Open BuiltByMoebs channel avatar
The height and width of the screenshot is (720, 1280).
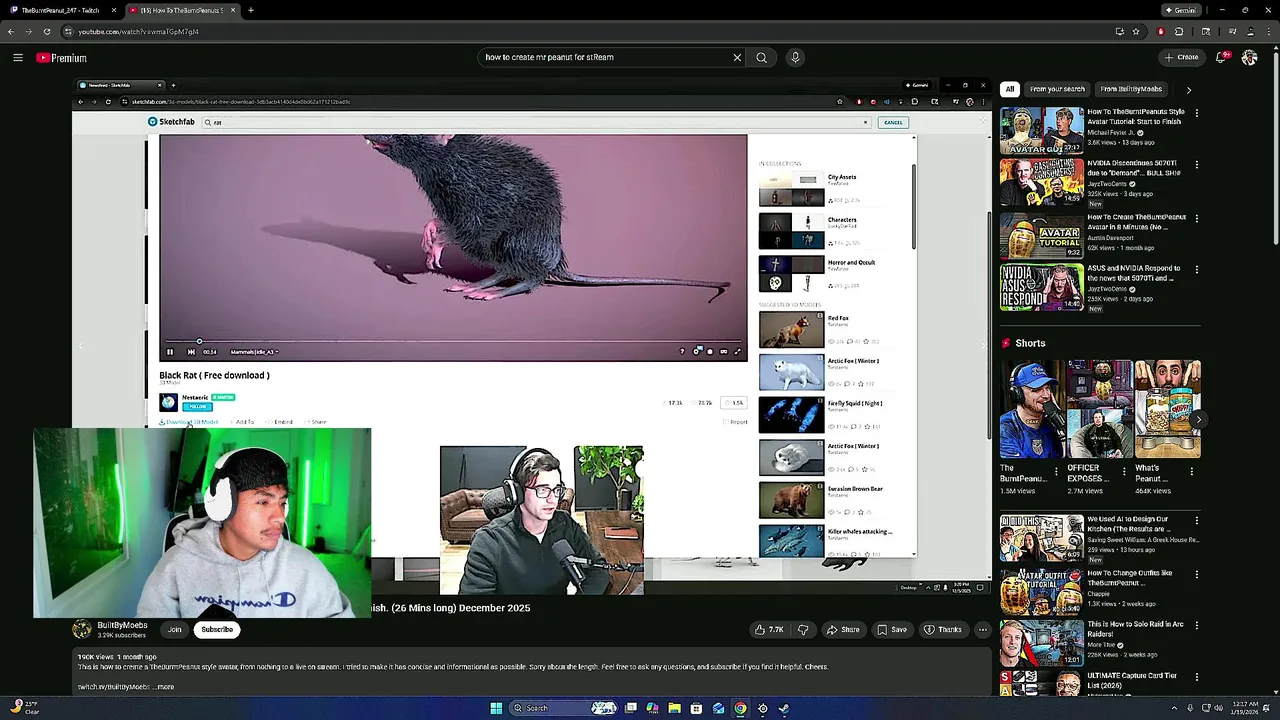(x=82, y=630)
